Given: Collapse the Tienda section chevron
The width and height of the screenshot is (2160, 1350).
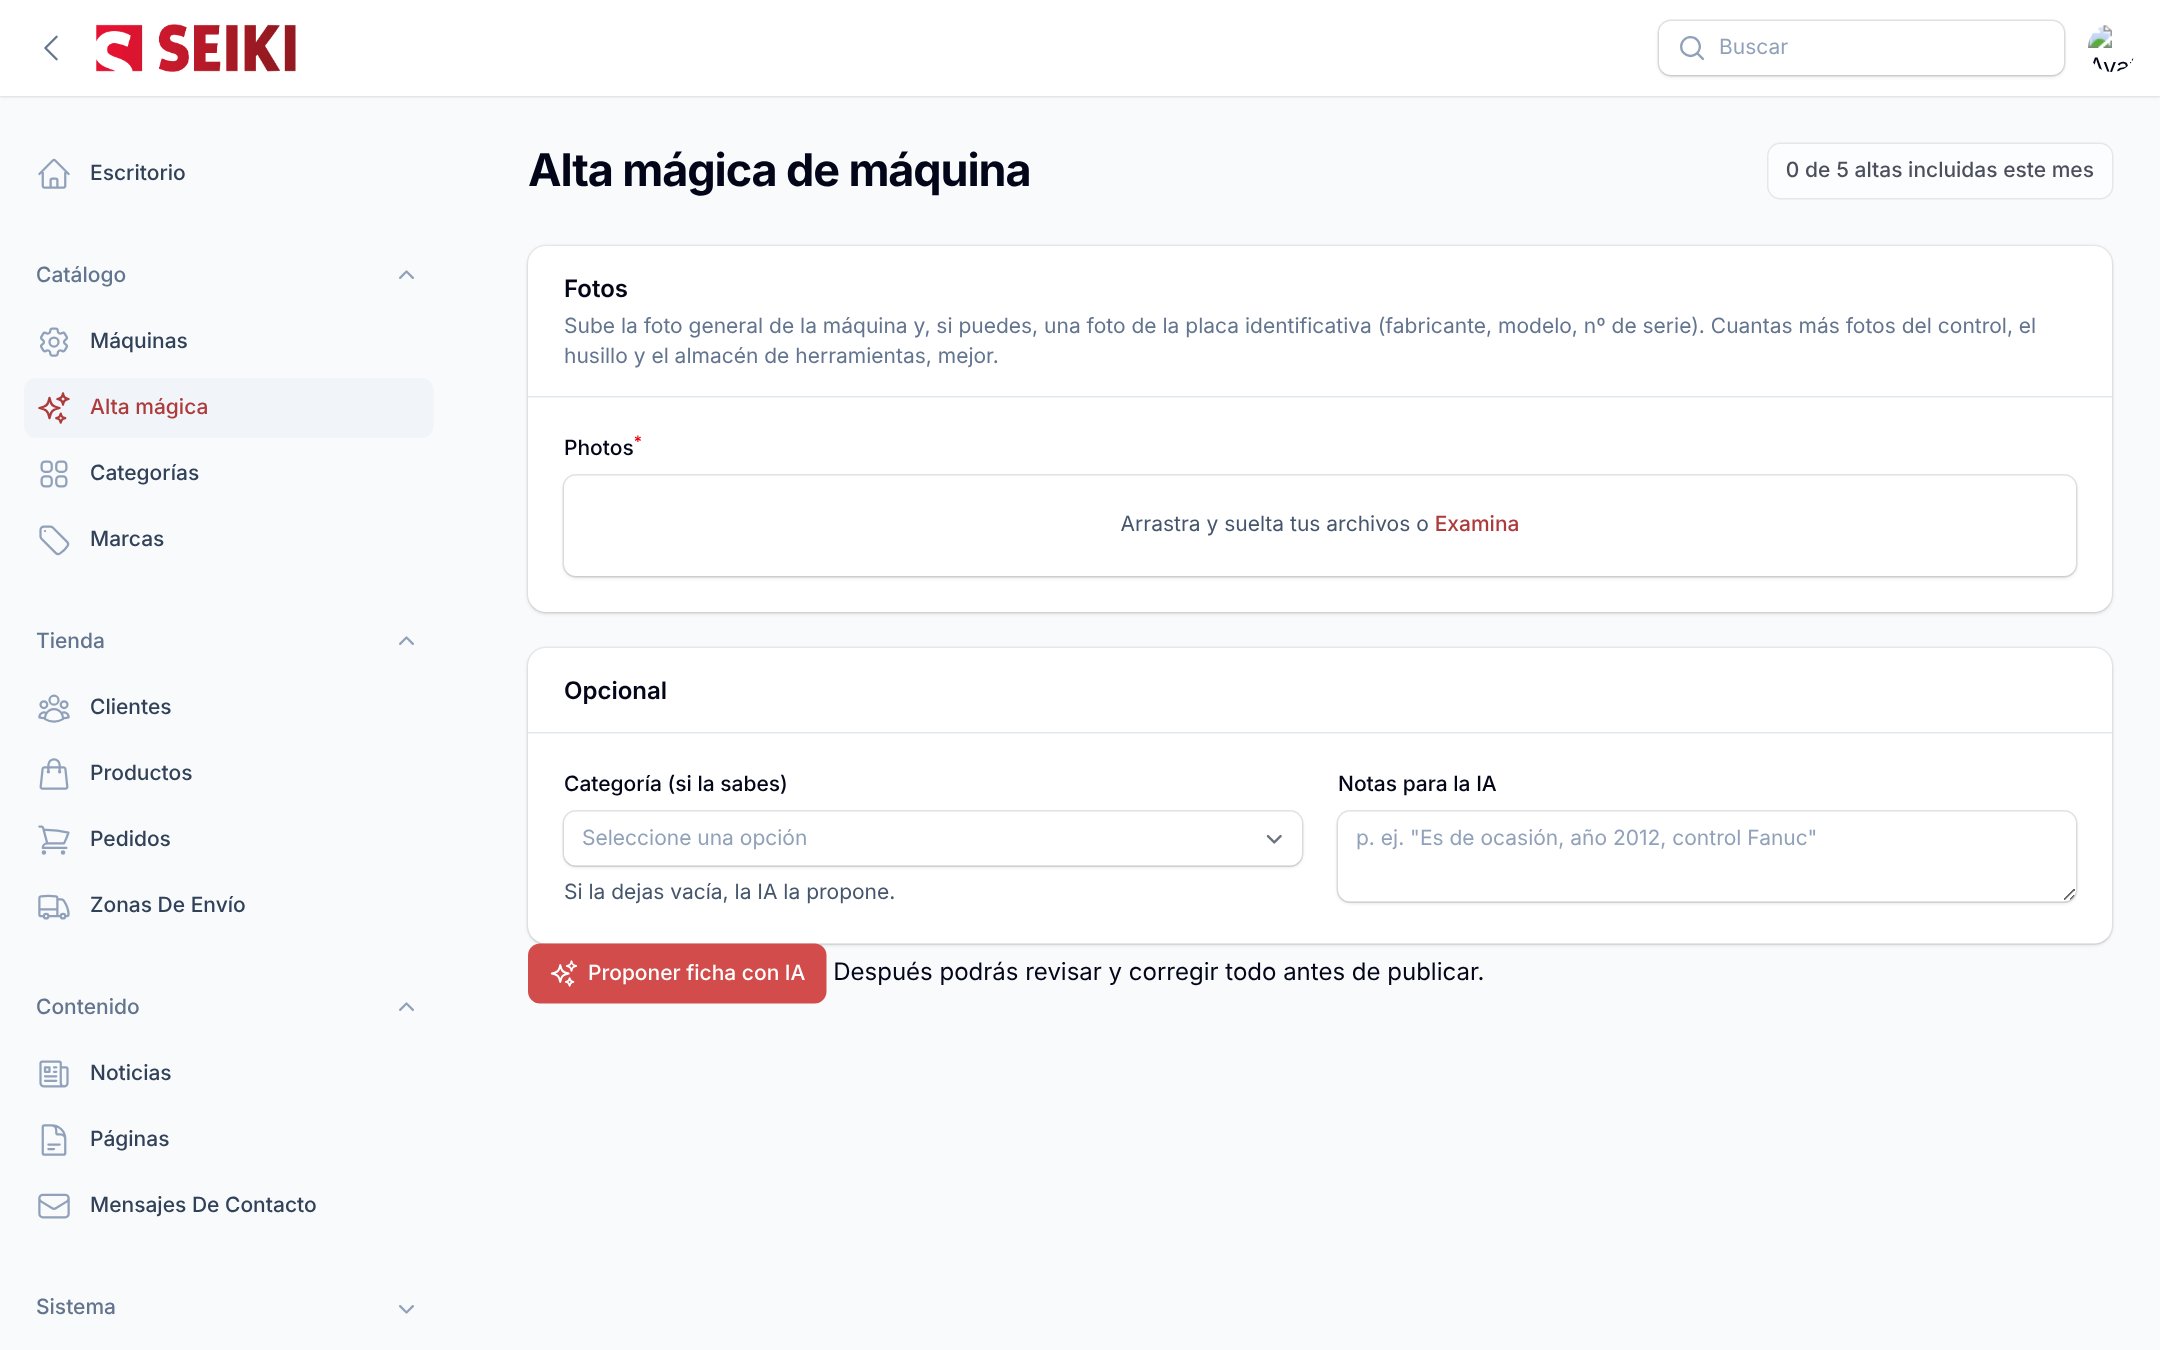Looking at the screenshot, I should [x=406, y=641].
